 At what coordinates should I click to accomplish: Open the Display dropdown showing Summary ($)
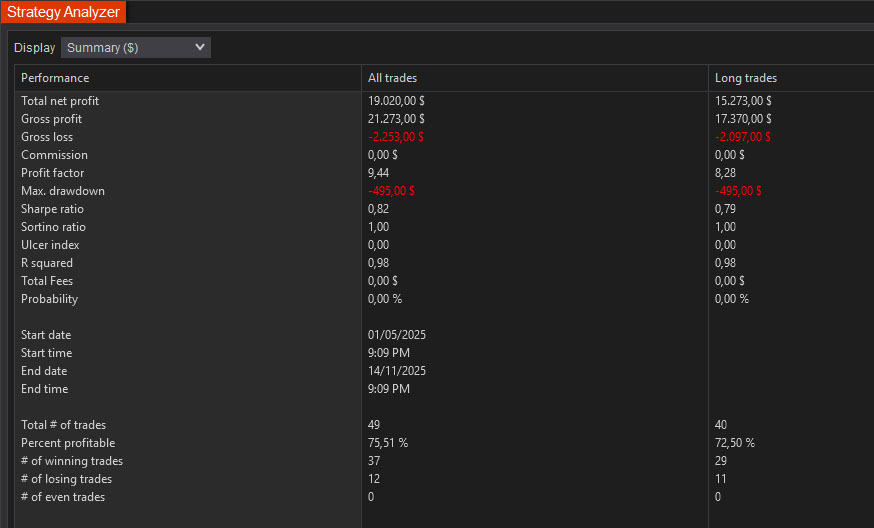[x=136, y=48]
